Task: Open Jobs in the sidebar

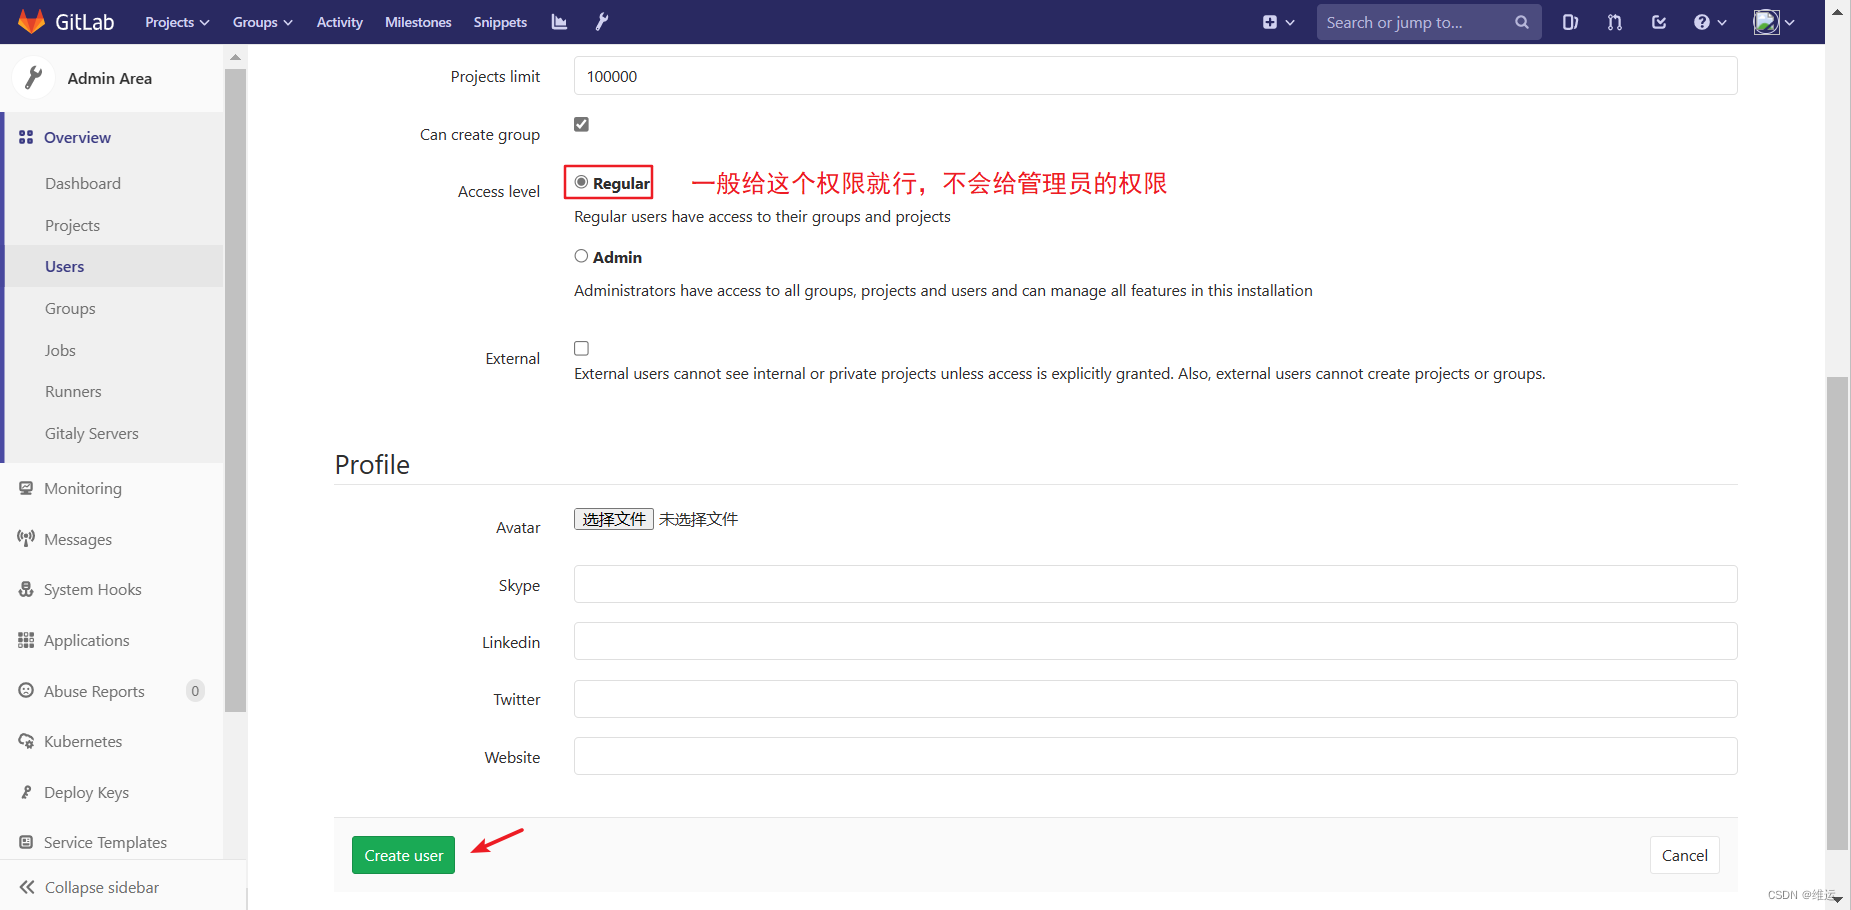Action: pos(60,350)
